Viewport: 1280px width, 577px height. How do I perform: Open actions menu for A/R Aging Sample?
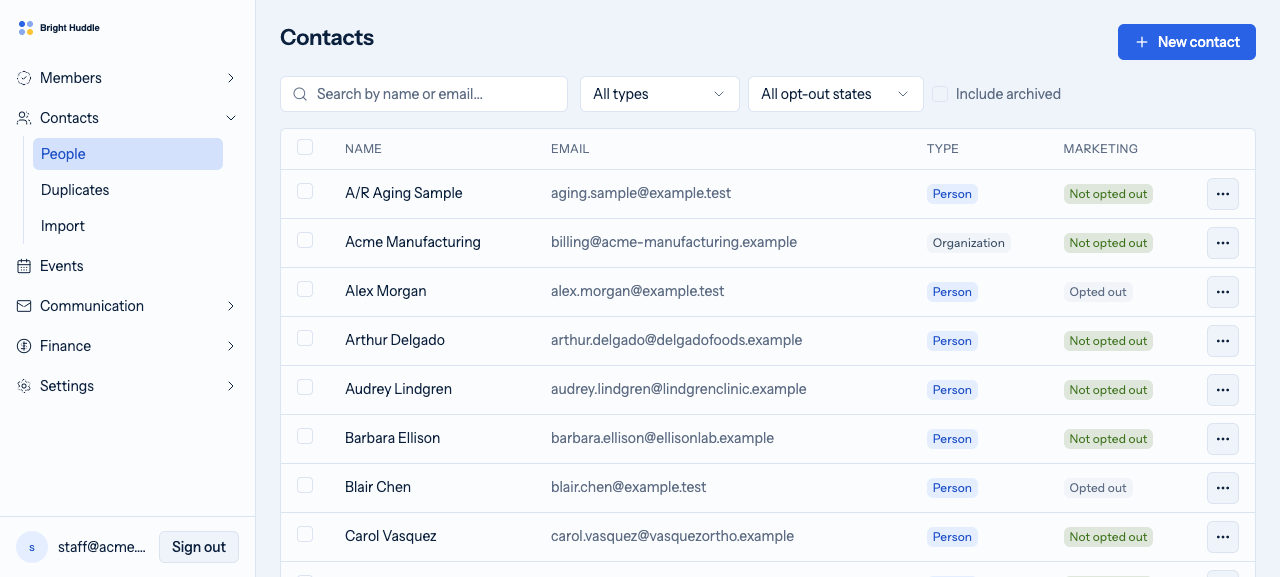click(x=1223, y=194)
